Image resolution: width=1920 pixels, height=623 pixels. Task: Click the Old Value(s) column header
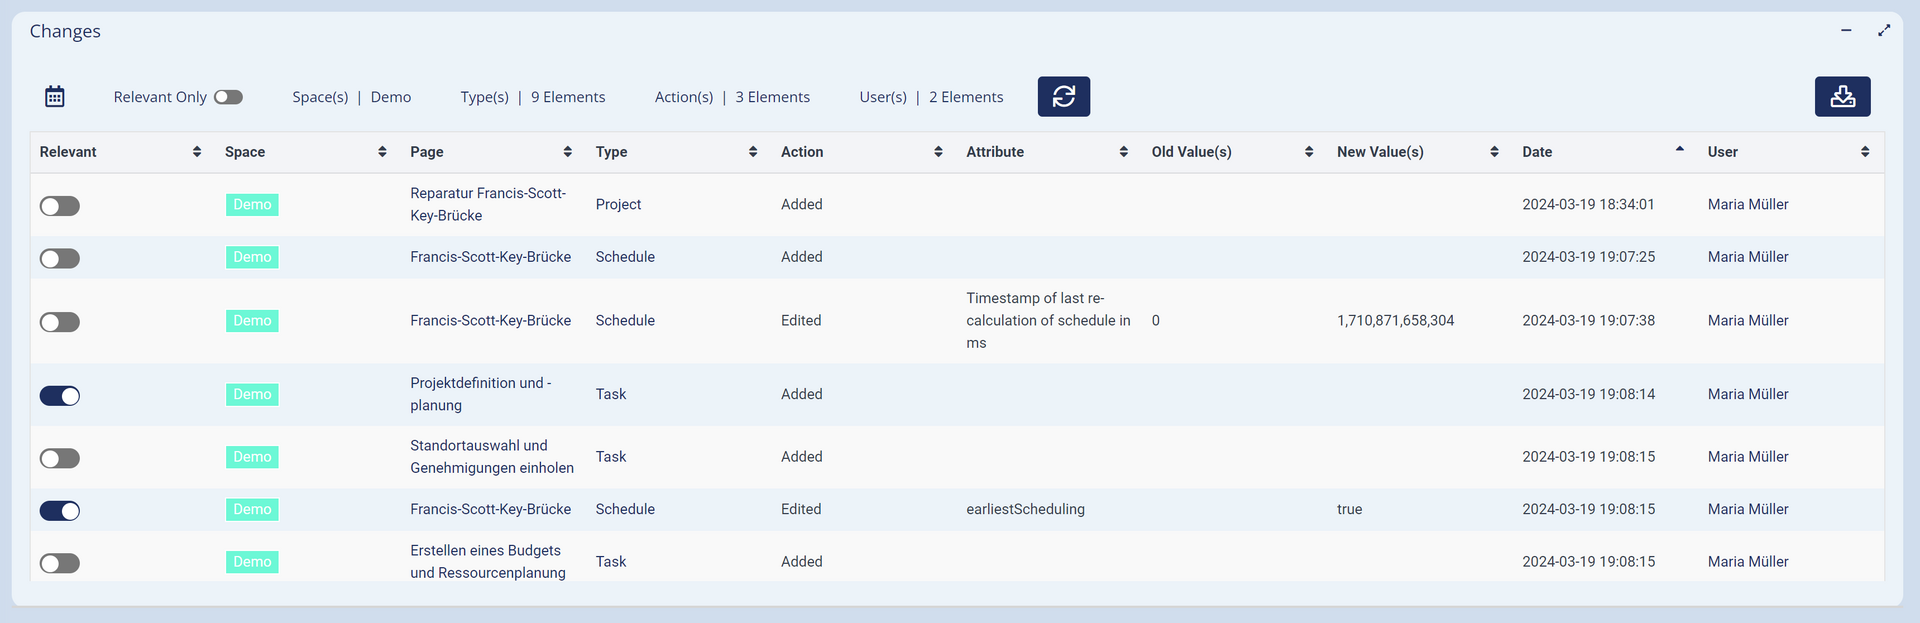[1191, 152]
